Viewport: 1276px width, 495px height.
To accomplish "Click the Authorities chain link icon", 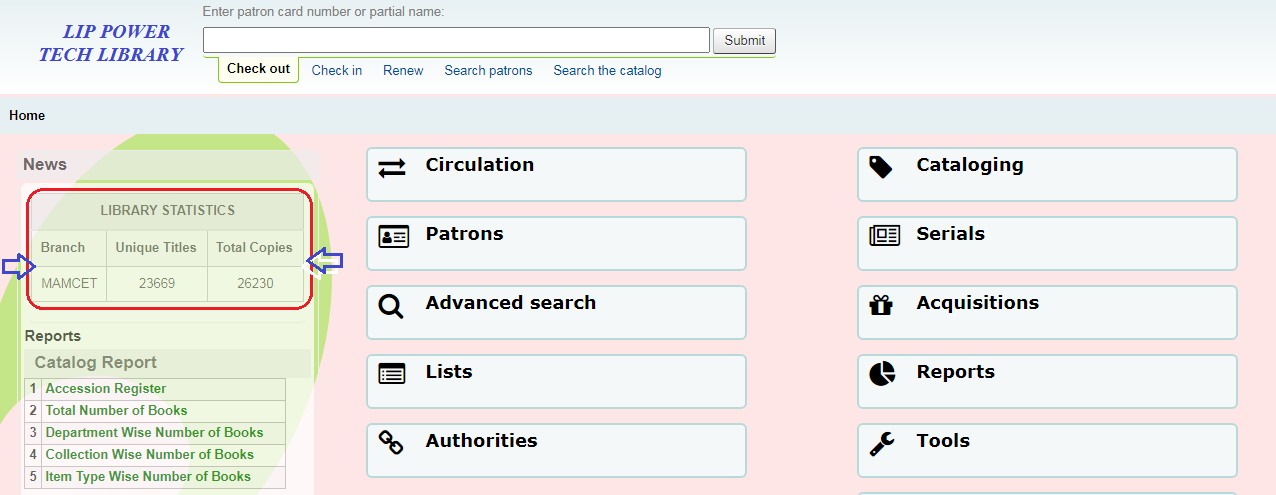I will click(x=391, y=442).
